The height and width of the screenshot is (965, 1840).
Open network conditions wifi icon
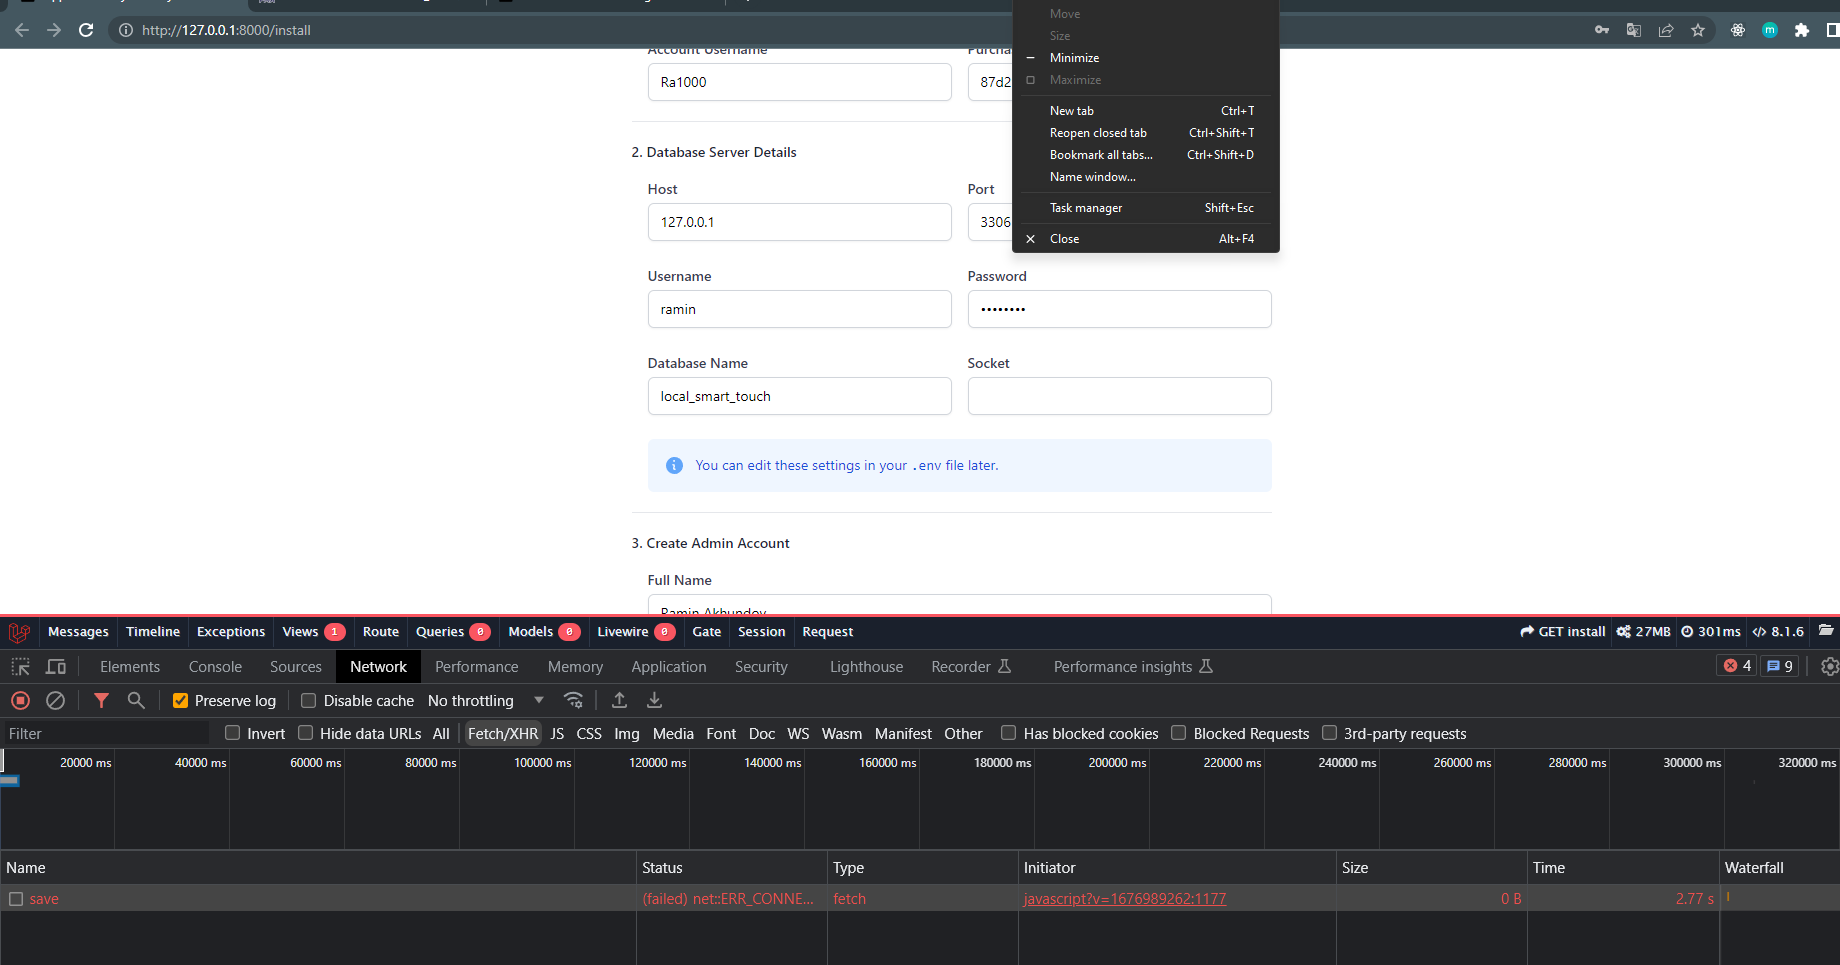(x=574, y=701)
